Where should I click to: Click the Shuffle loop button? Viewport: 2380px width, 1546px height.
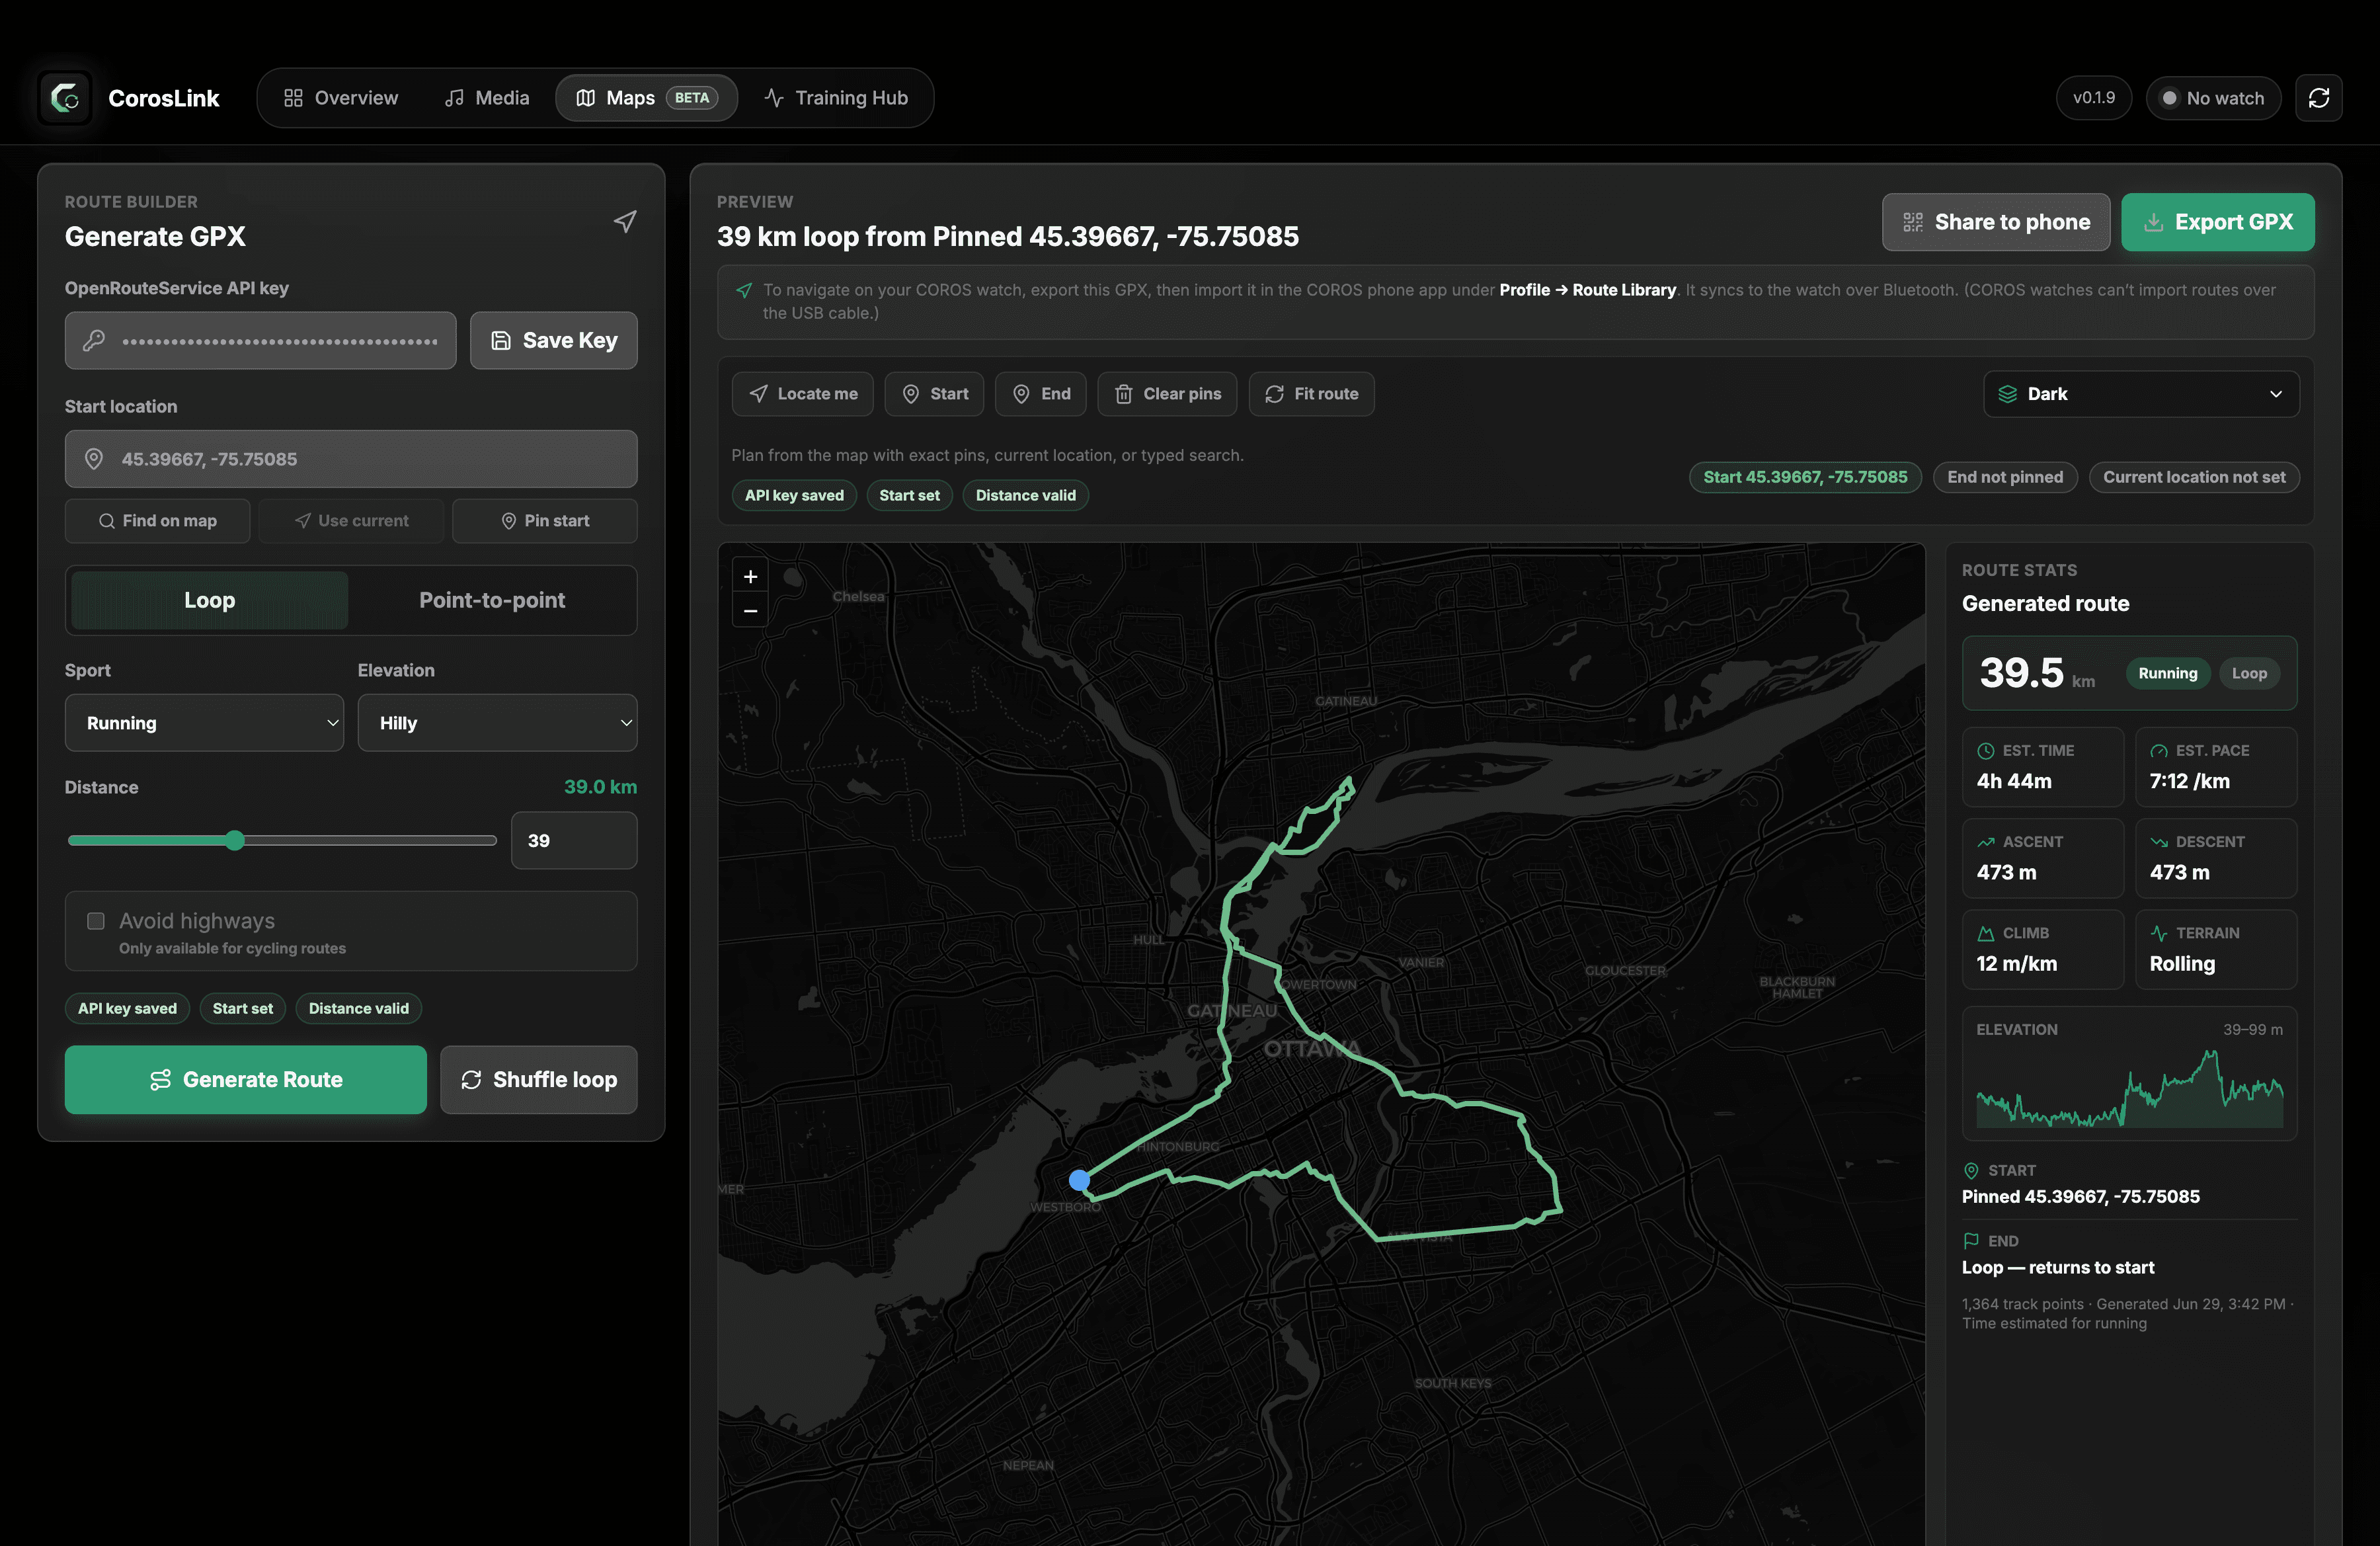coord(539,1080)
